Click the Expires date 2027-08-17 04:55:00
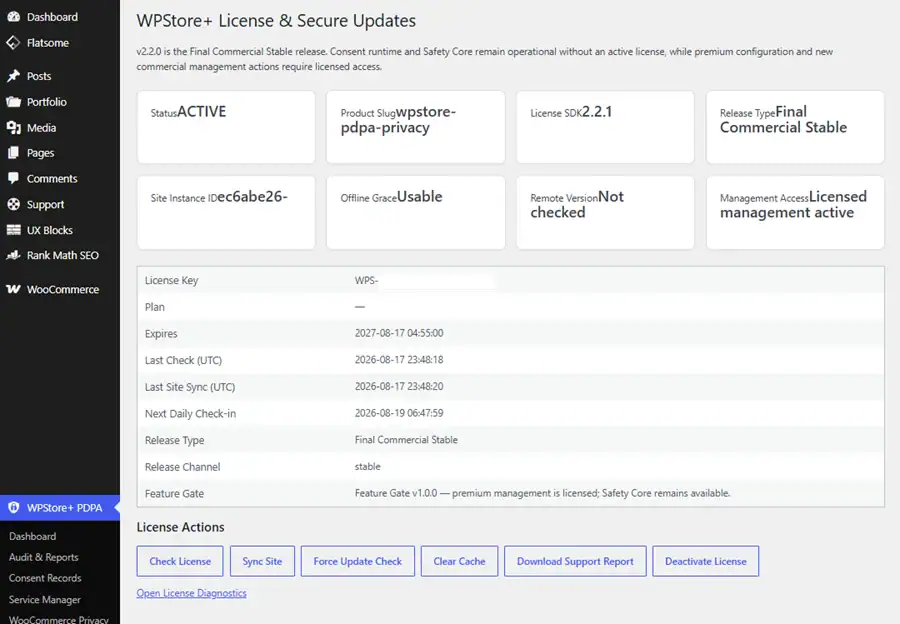 pyautogui.click(x=399, y=333)
